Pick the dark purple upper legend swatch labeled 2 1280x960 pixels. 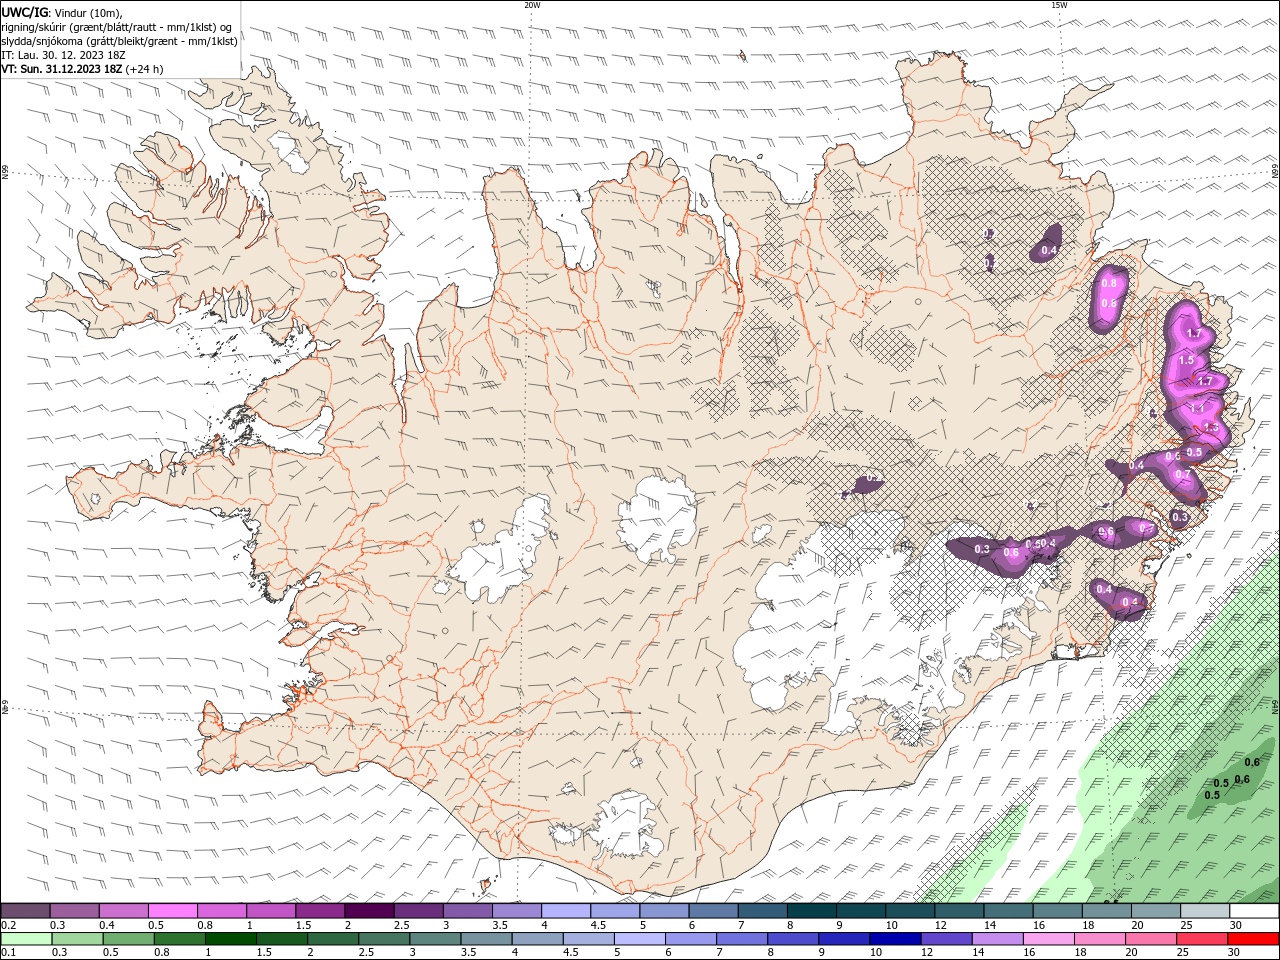click(368, 911)
